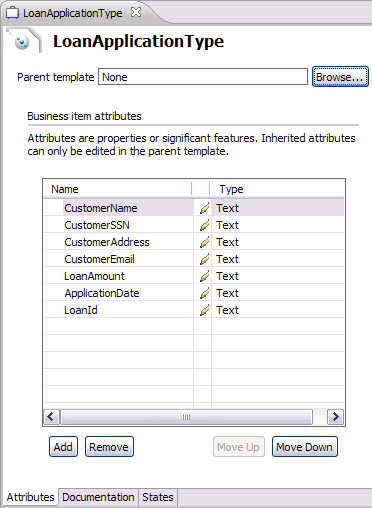Select the LoanApplicationType editor tab

73,13
